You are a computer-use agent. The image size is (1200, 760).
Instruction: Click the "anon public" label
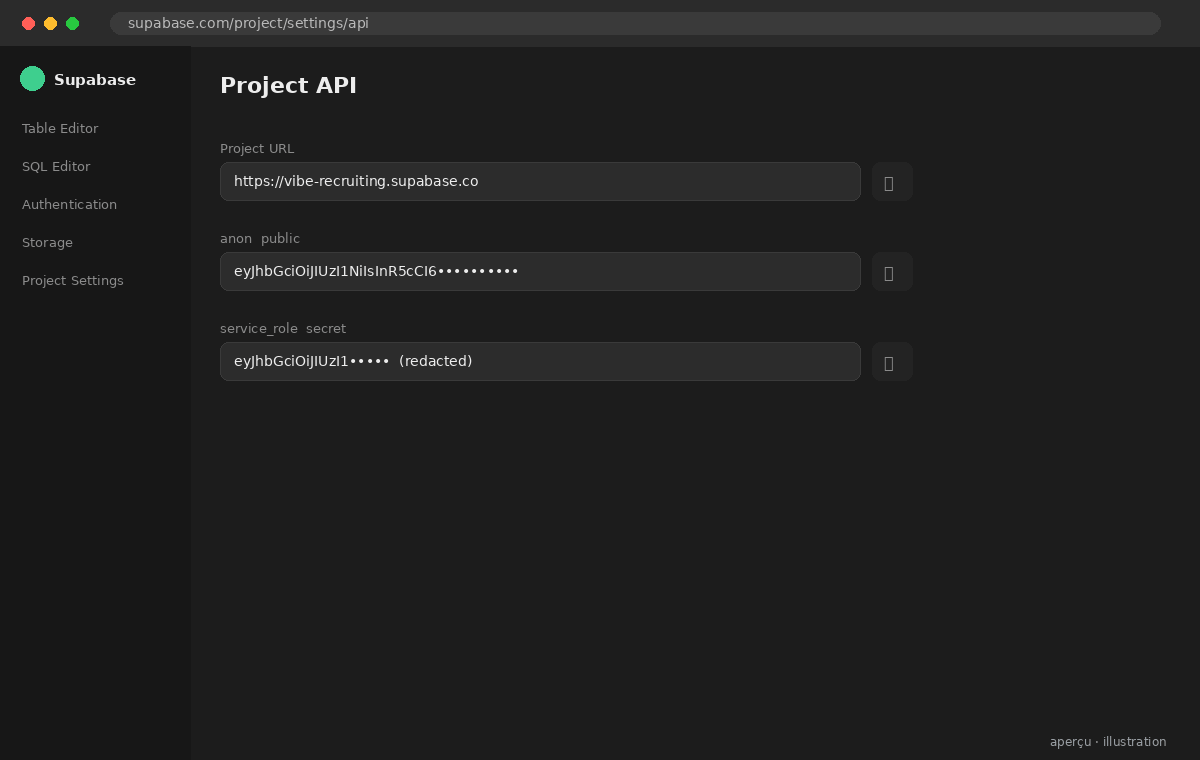(260, 238)
